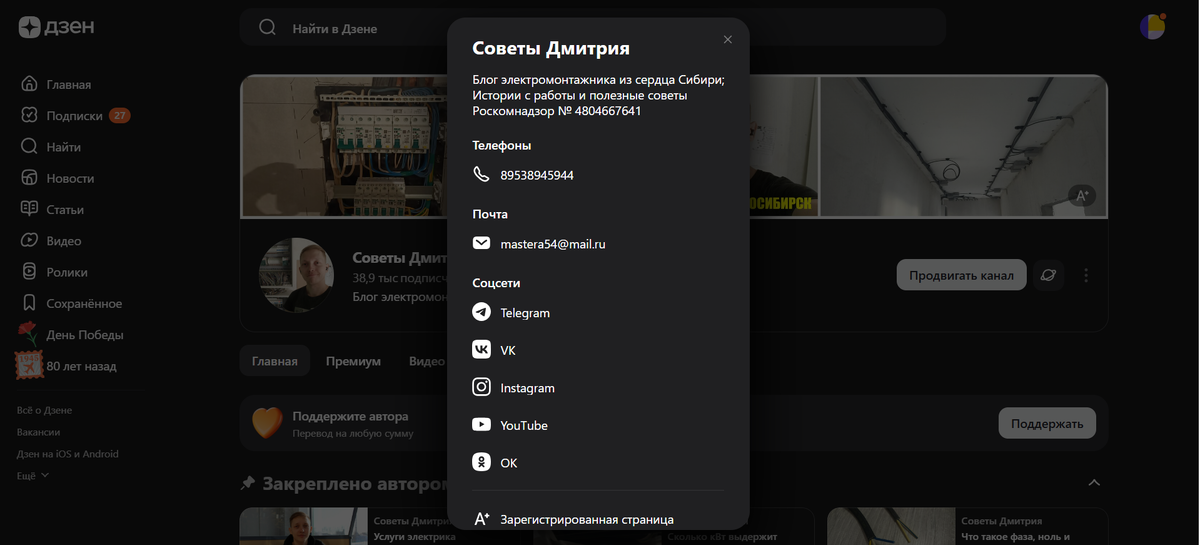Click the YouTube icon
The image size is (1200, 545).
pyautogui.click(x=481, y=425)
